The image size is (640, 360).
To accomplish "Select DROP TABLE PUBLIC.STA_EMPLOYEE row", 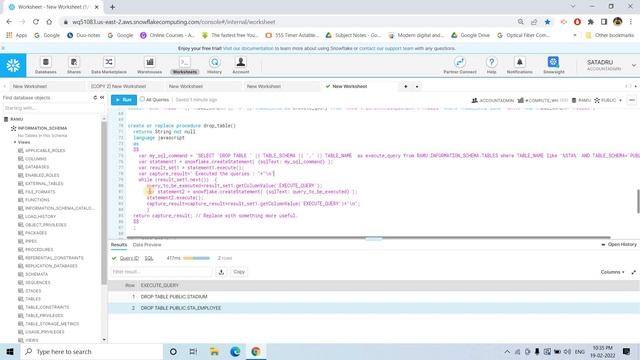I will pos(373,308).
